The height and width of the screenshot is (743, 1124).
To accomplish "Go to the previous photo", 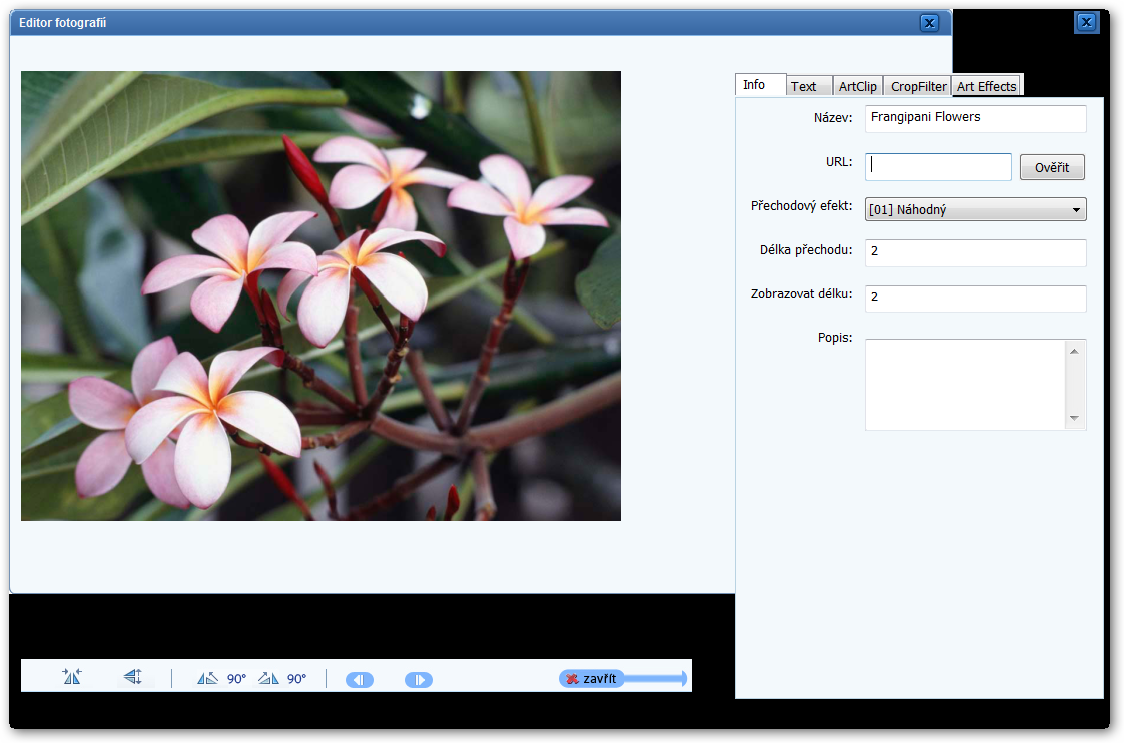I will pyautogui.click(x=360, y=679).
